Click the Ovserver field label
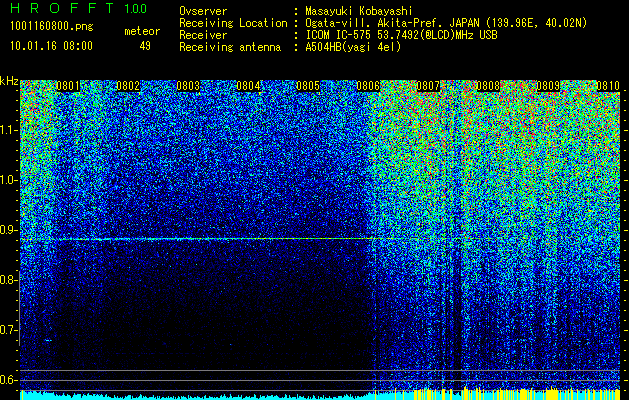The image size is (629, 400). (x=203, y=11)
